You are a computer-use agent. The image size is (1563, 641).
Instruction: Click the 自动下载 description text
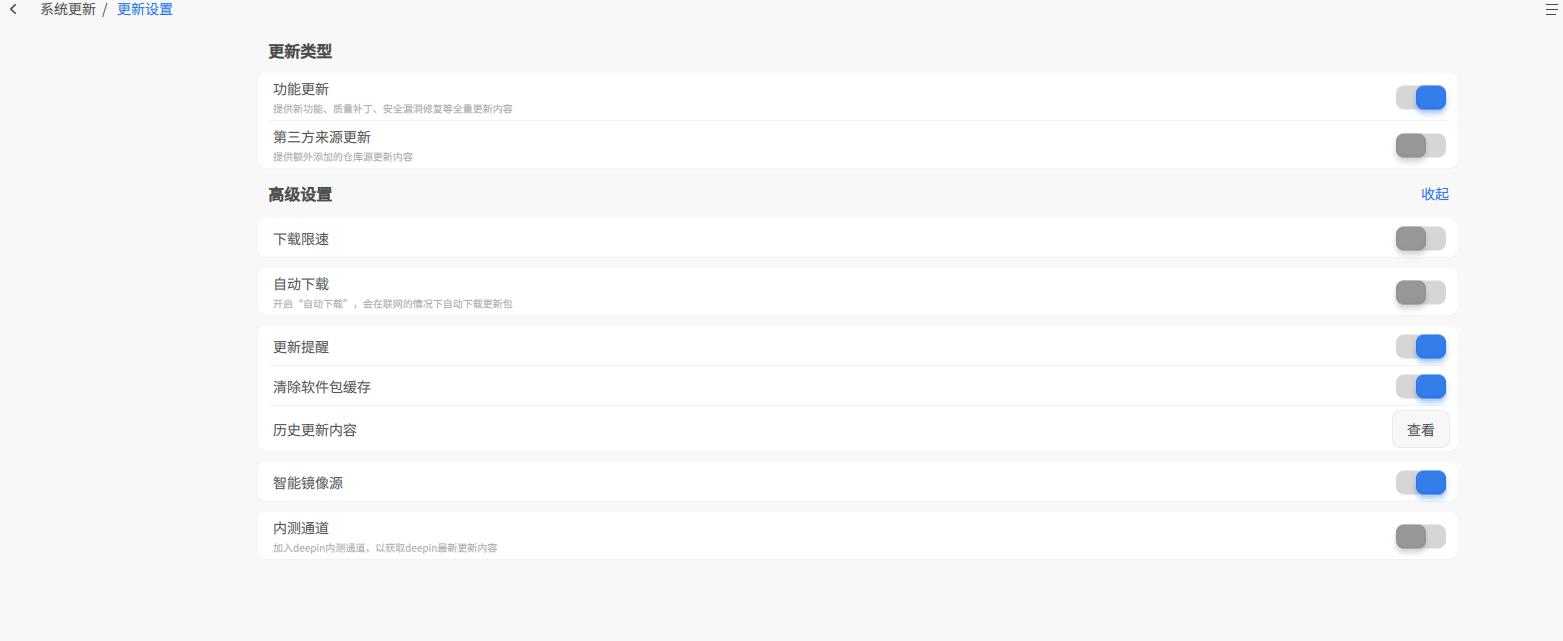[x=393, y=304]
